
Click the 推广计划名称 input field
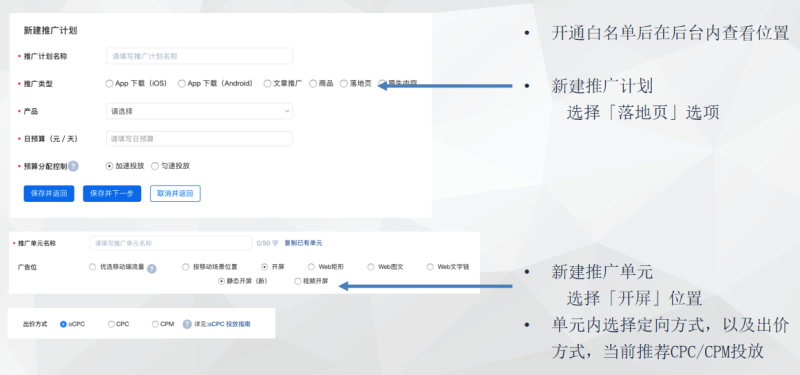tap(199, 56)
